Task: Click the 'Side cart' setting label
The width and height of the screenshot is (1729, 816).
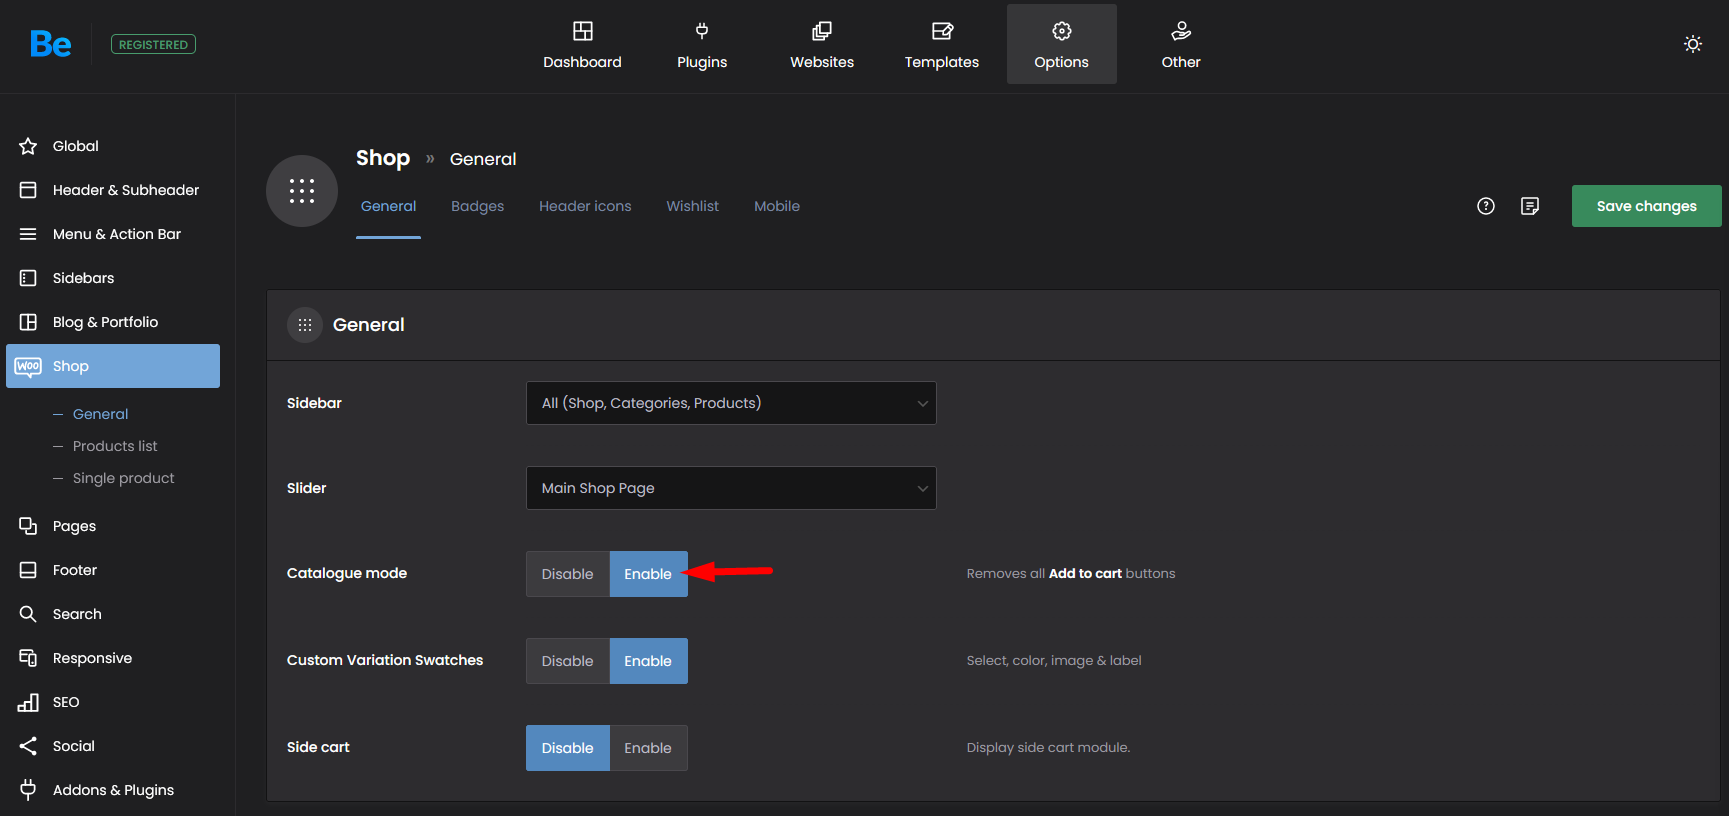Action: click(x=318, y=747)
